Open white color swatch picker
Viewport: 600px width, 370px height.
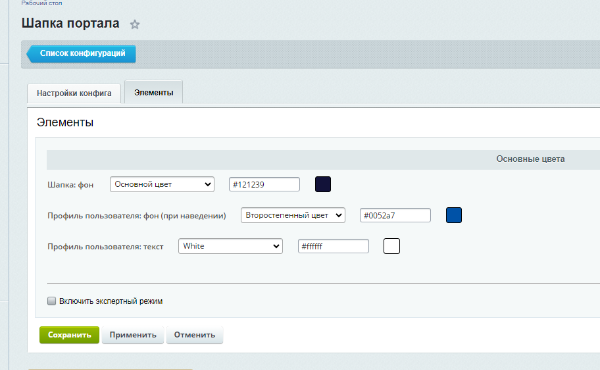pyautogui.click(x=391, y=246)
